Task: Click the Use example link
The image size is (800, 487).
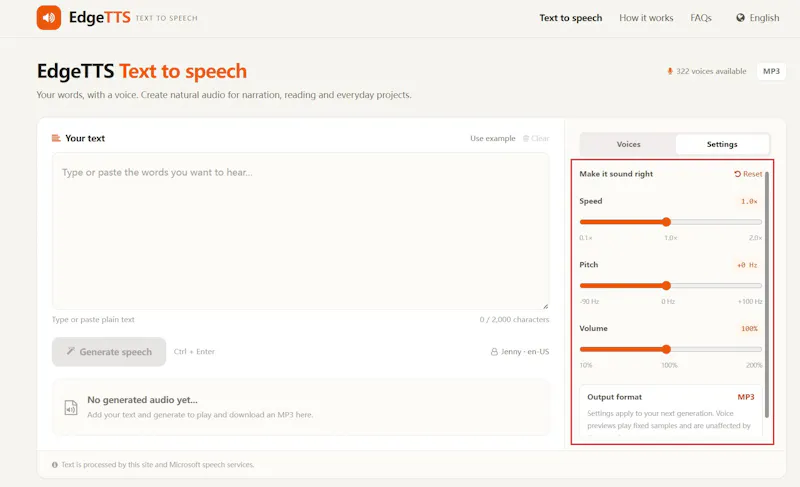Action: (x=492, y=138)
